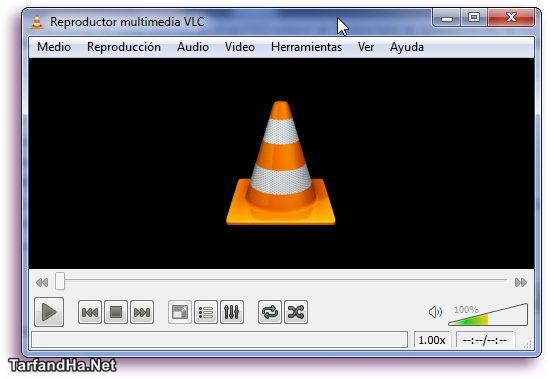The width and height of the screenshot is (556, 379).
Task: Mute audio via the speaker icon
Action: pyautogui.click(x=435, y=312)
